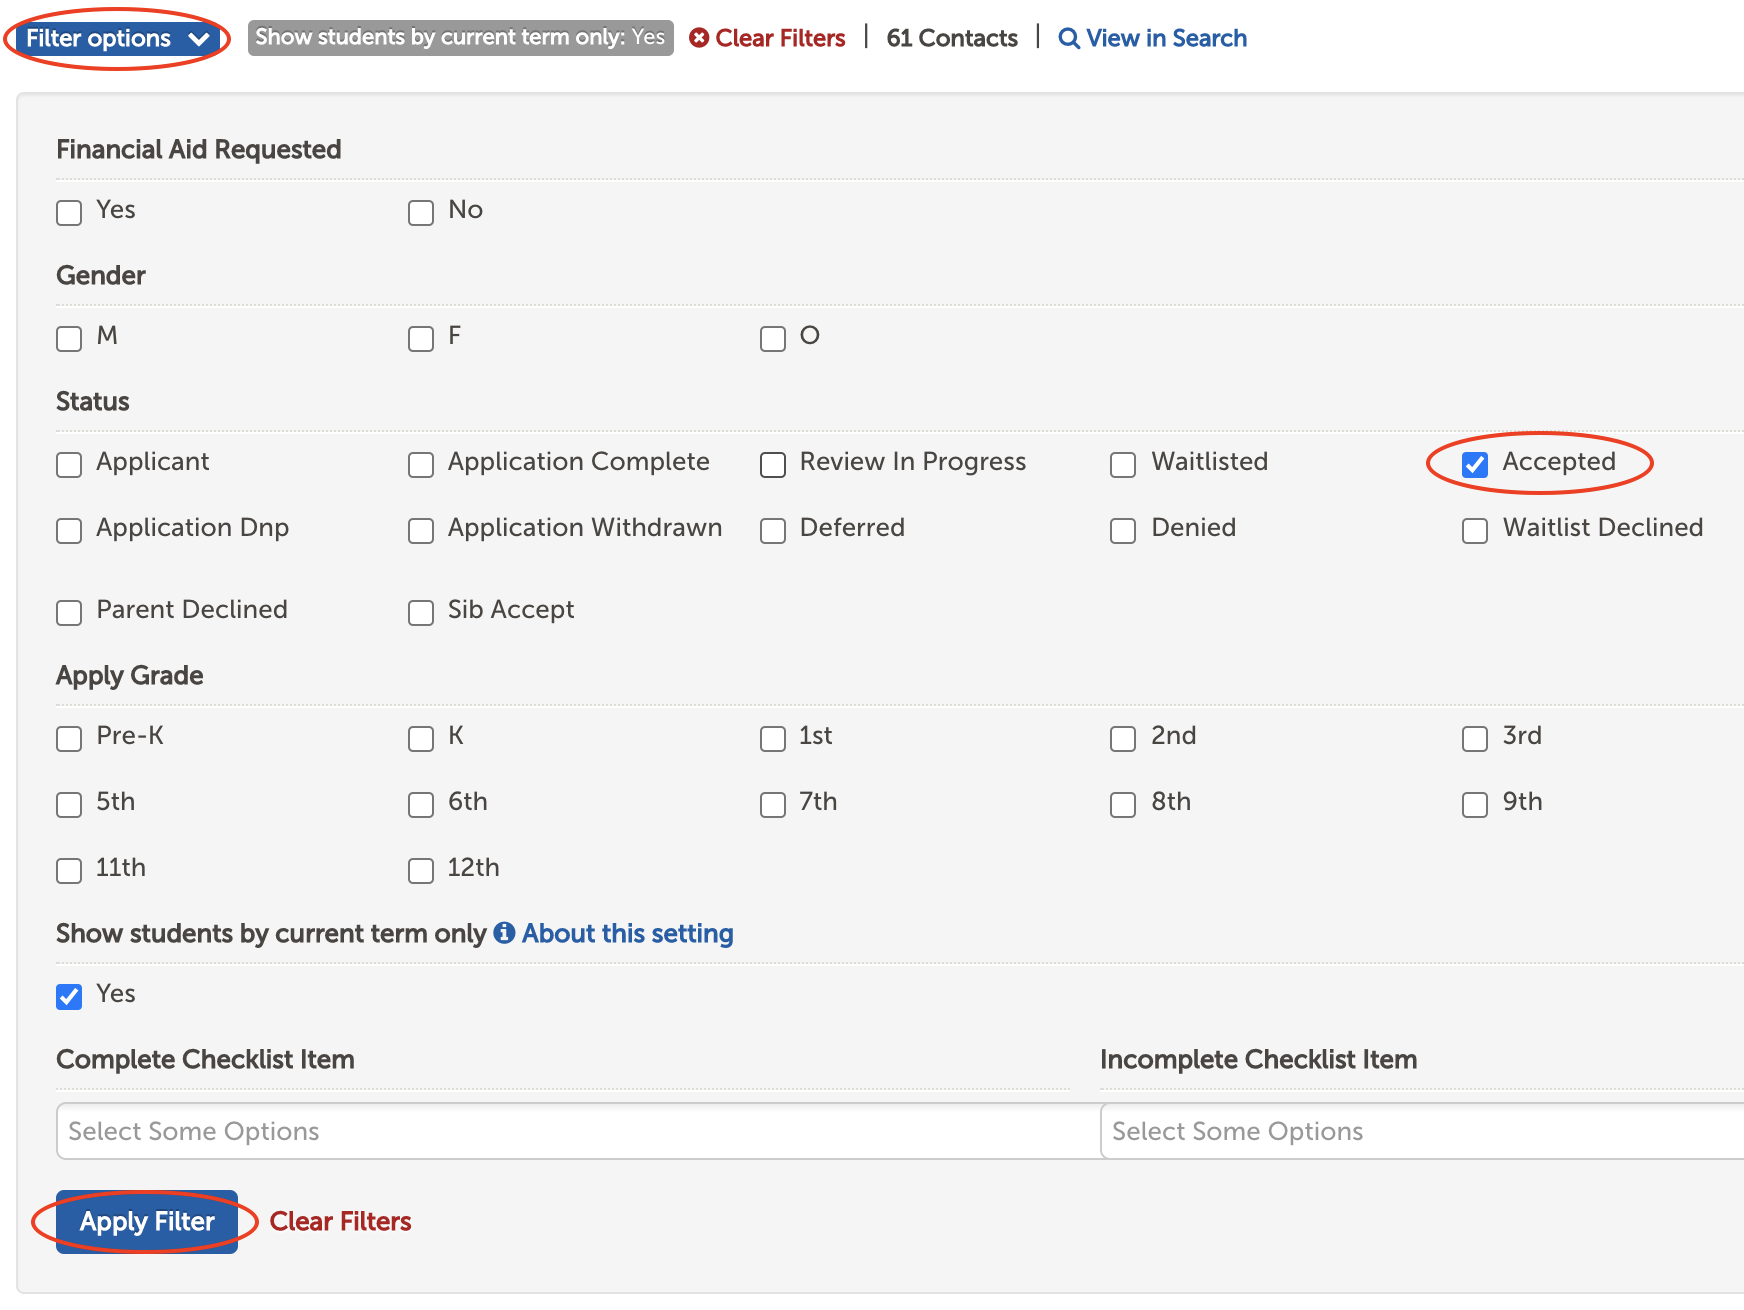Select gender O checkbox
The width and height of the screenshot is (1744, 1310).
tap(773, 338)
